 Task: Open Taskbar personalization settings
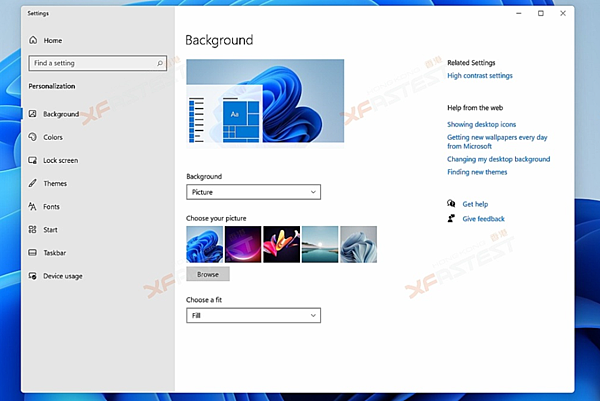click(98, 253)
